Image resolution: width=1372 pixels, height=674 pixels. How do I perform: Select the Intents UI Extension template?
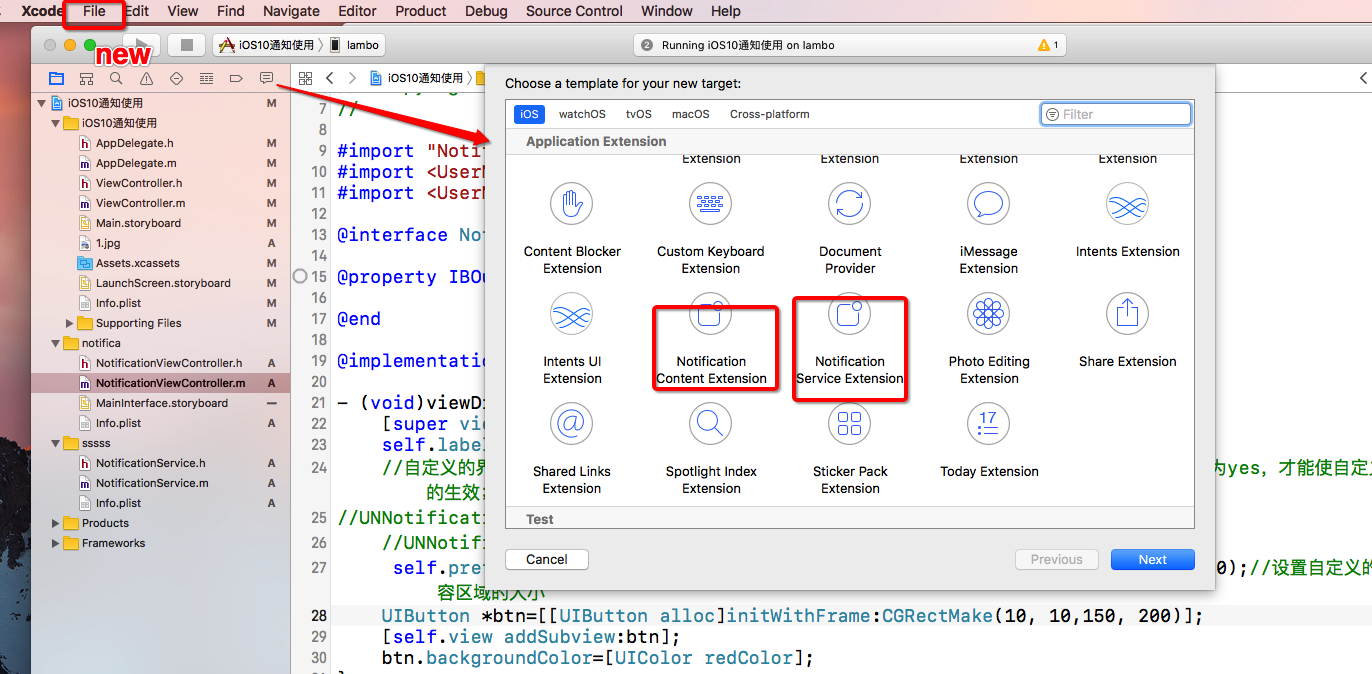pyautogui.click(x=572, y=340)
